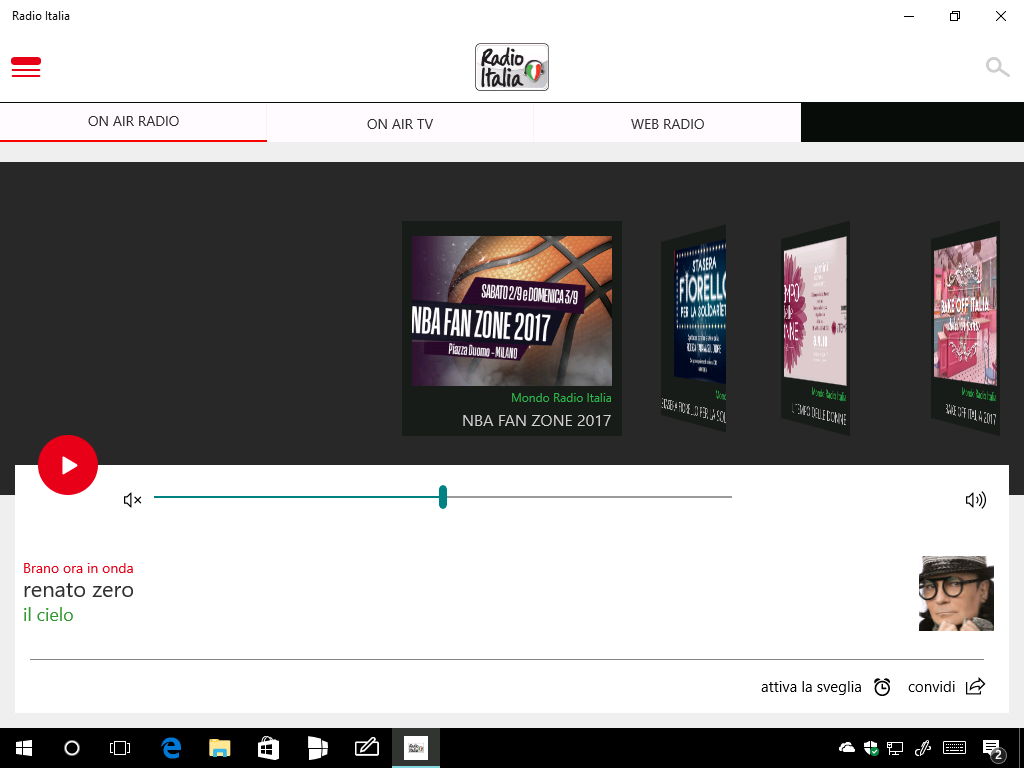Open the pen-and-note taskbar icon
Viewport: 1024px width, 768px height.
pyautogui.click(x=366, y=748)
